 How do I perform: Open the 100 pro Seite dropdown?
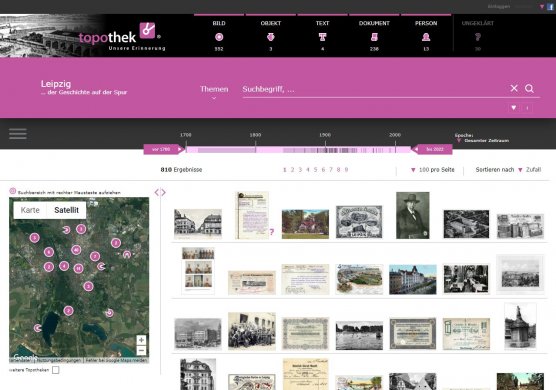tap(432, 170)
